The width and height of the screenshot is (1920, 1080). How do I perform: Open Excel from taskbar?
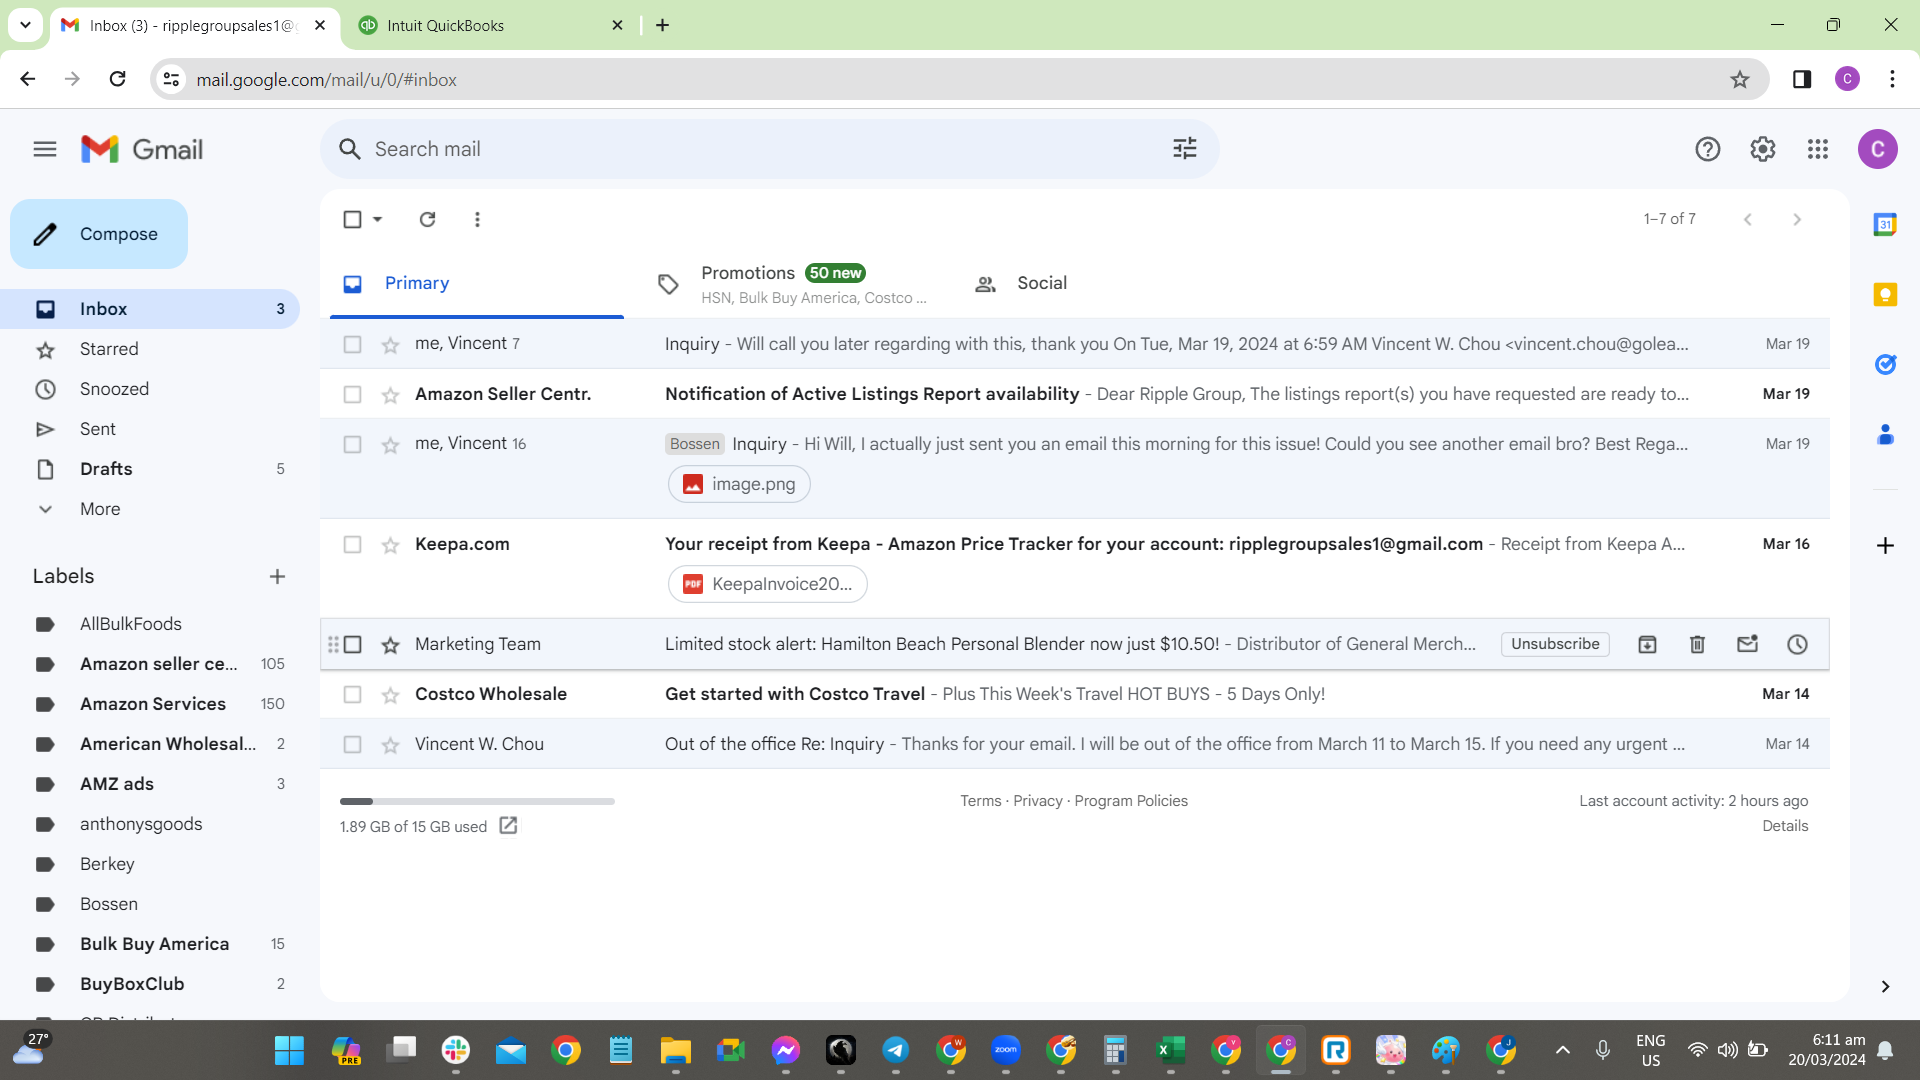tap(1170, 1050)
